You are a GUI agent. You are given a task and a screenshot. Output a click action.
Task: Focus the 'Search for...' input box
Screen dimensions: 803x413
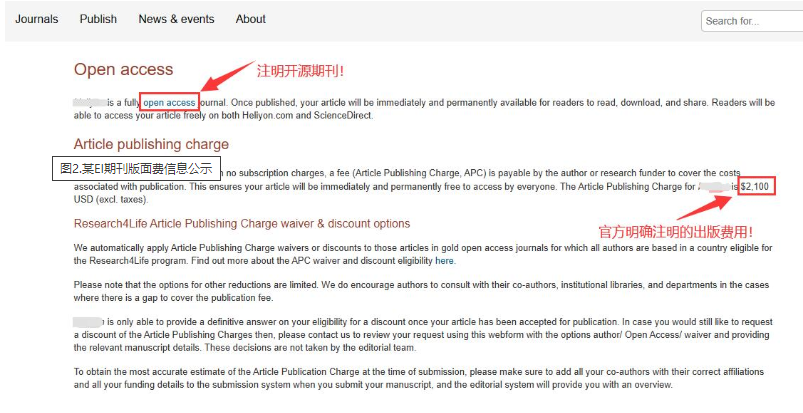752,21
